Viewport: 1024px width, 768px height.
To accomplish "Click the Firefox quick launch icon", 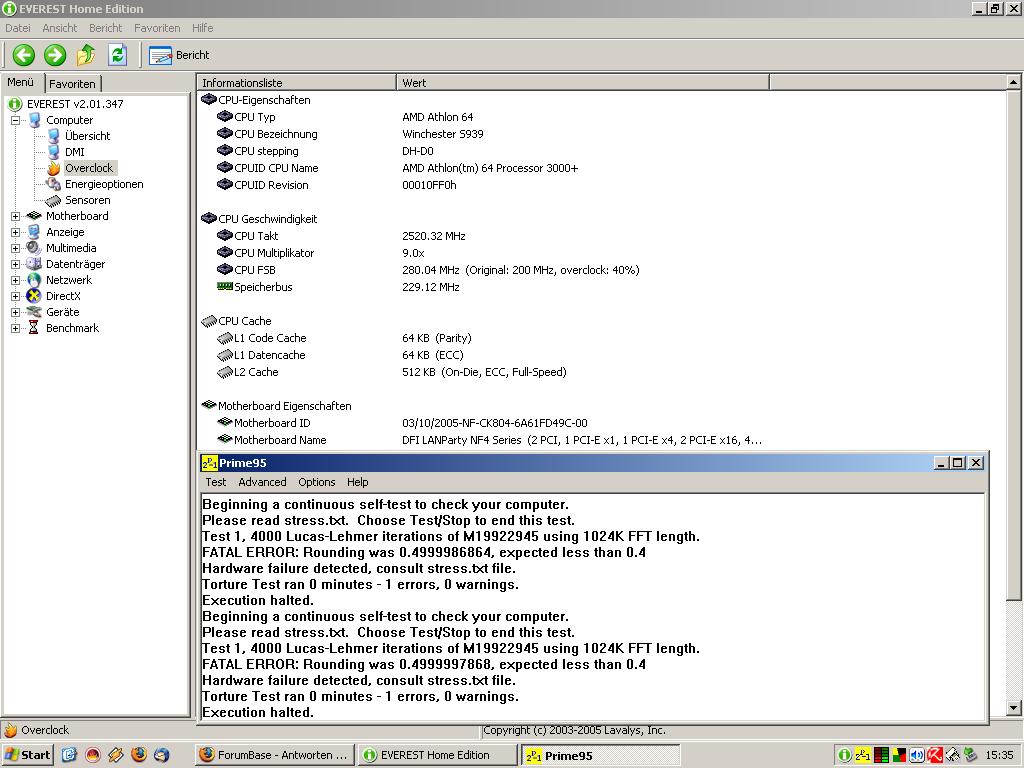I will 138,755.
